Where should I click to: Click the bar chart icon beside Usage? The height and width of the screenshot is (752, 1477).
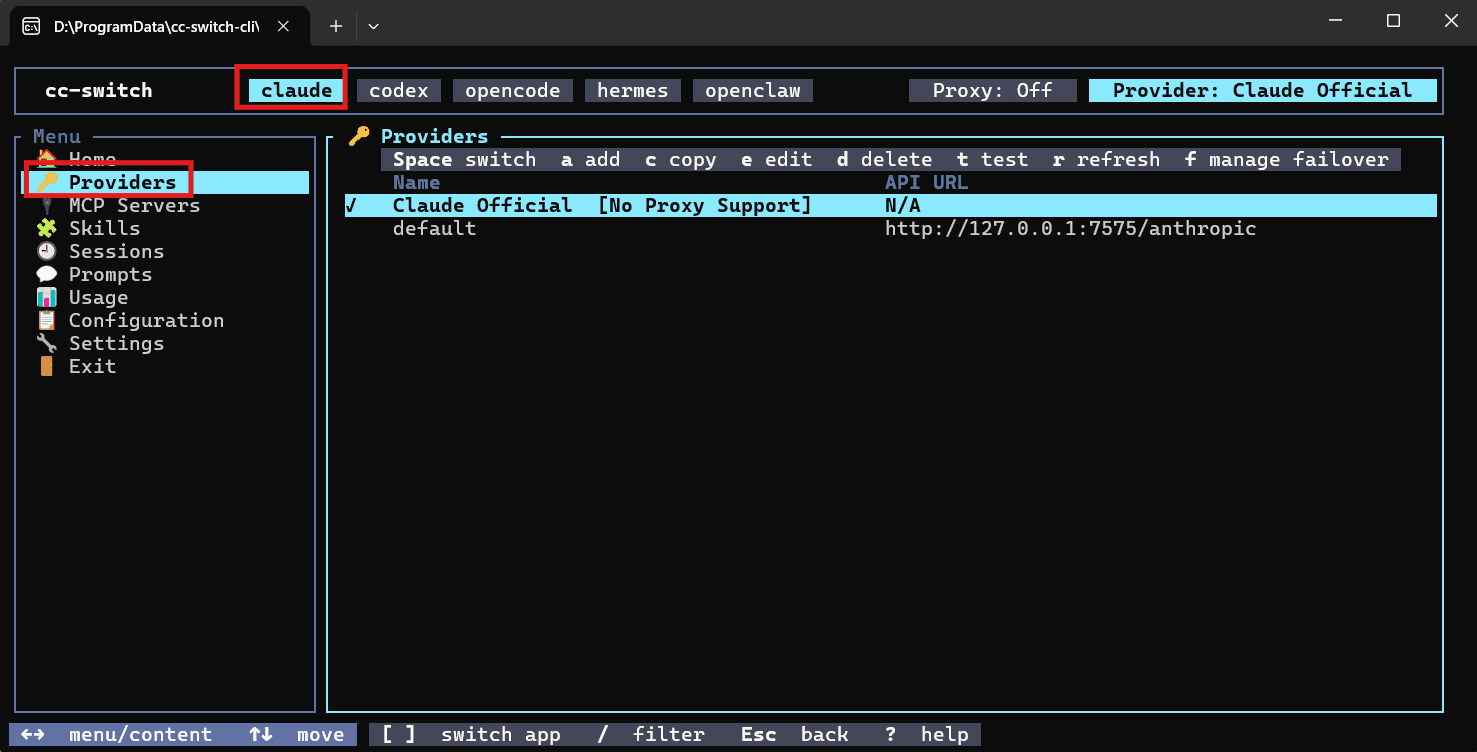pyautogui.click(x=46, y=297)
